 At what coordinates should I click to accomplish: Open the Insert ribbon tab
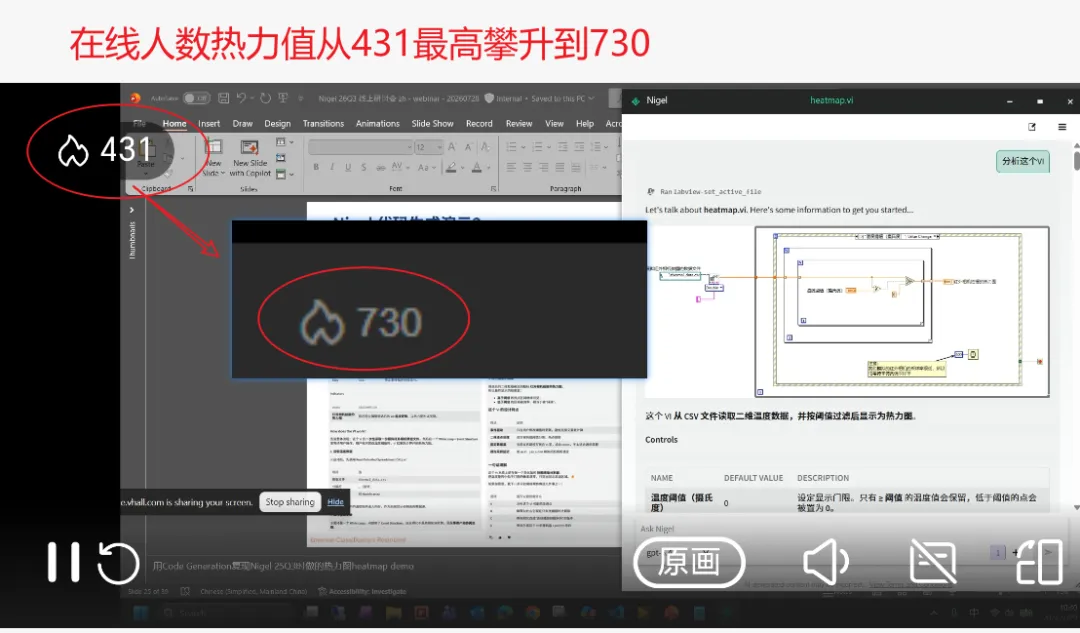tap(209, 124)
